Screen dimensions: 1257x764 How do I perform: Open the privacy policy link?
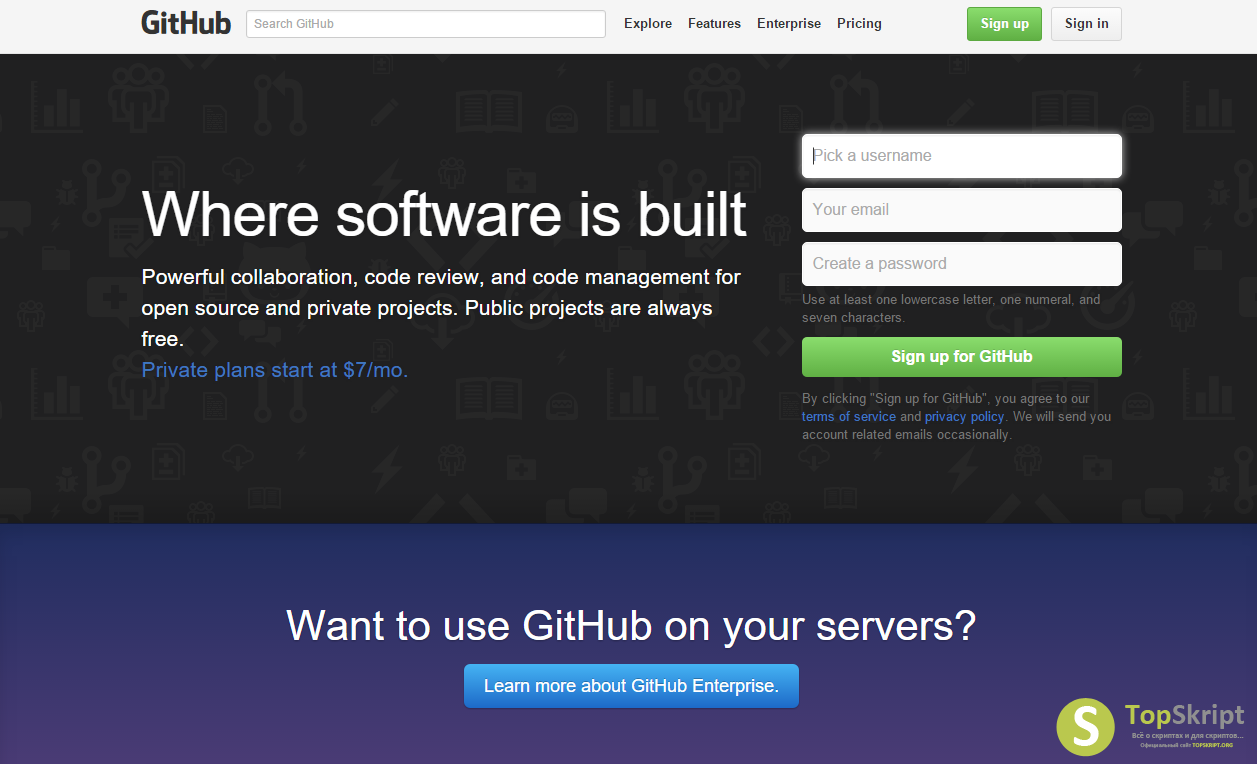[964, 417]
